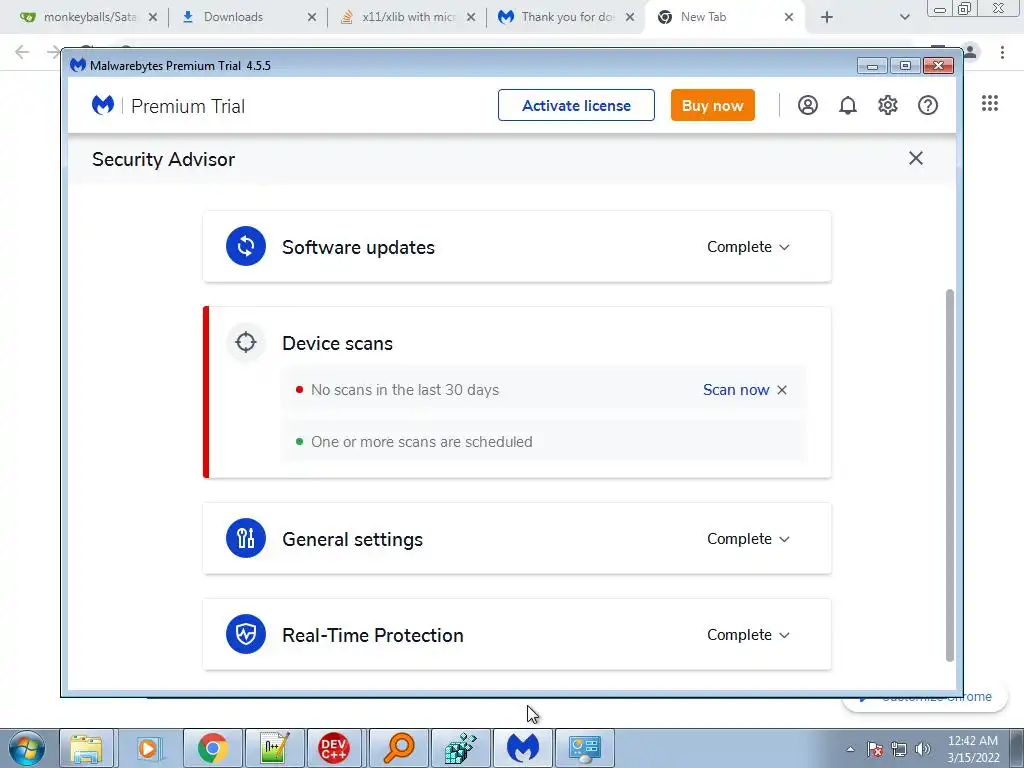Click the General settings heading
The width and height of the screenshot is (1024, 768).
coord(353,539)
